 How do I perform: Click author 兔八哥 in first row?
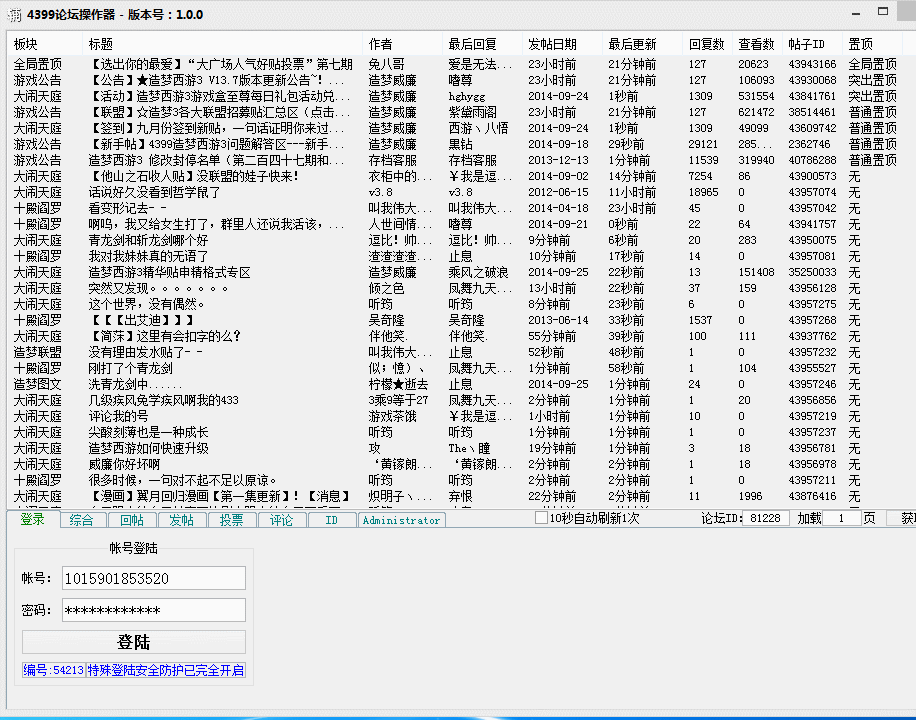pos(386,64)
